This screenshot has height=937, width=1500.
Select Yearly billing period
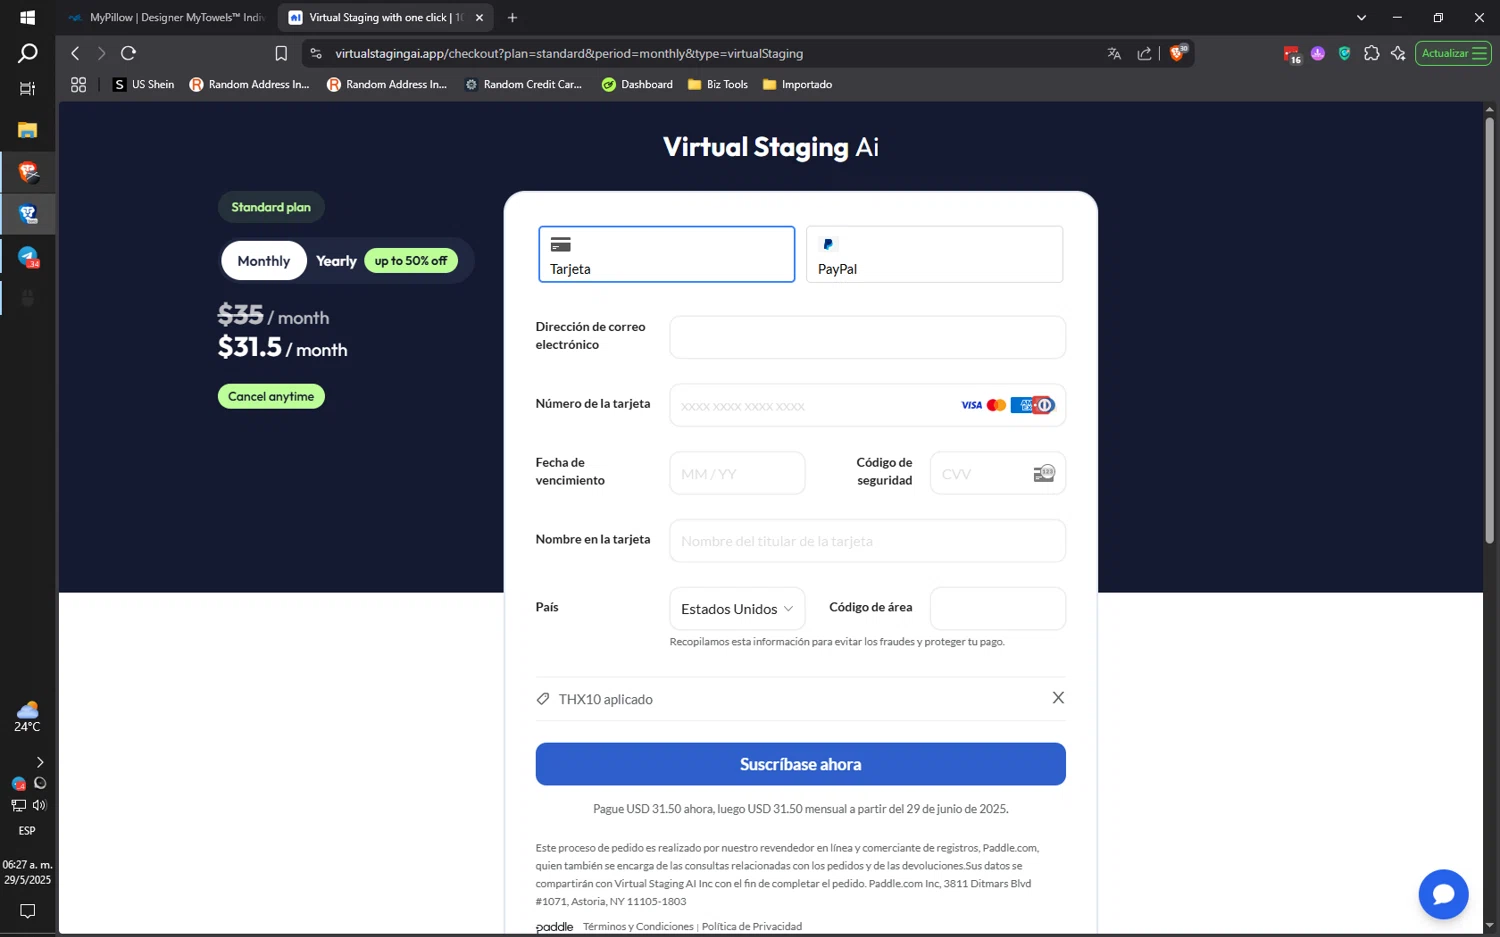tap(336, 261)
